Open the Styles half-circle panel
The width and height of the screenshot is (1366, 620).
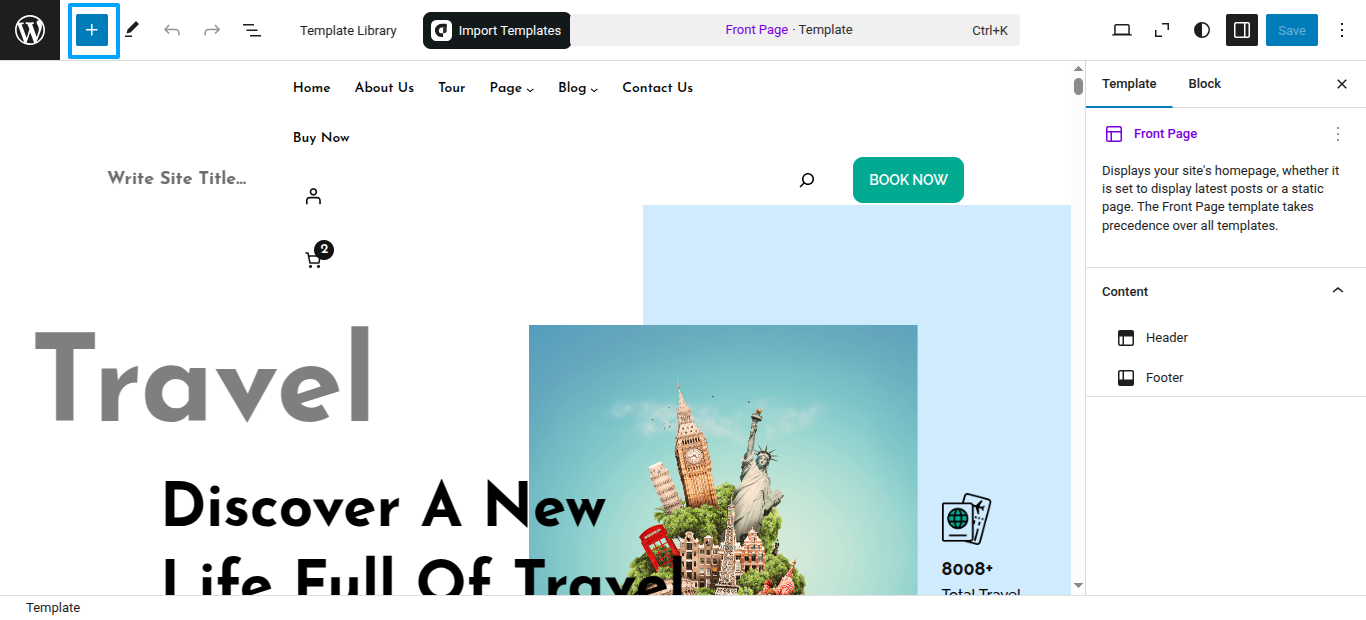[x=1202, y=30]
